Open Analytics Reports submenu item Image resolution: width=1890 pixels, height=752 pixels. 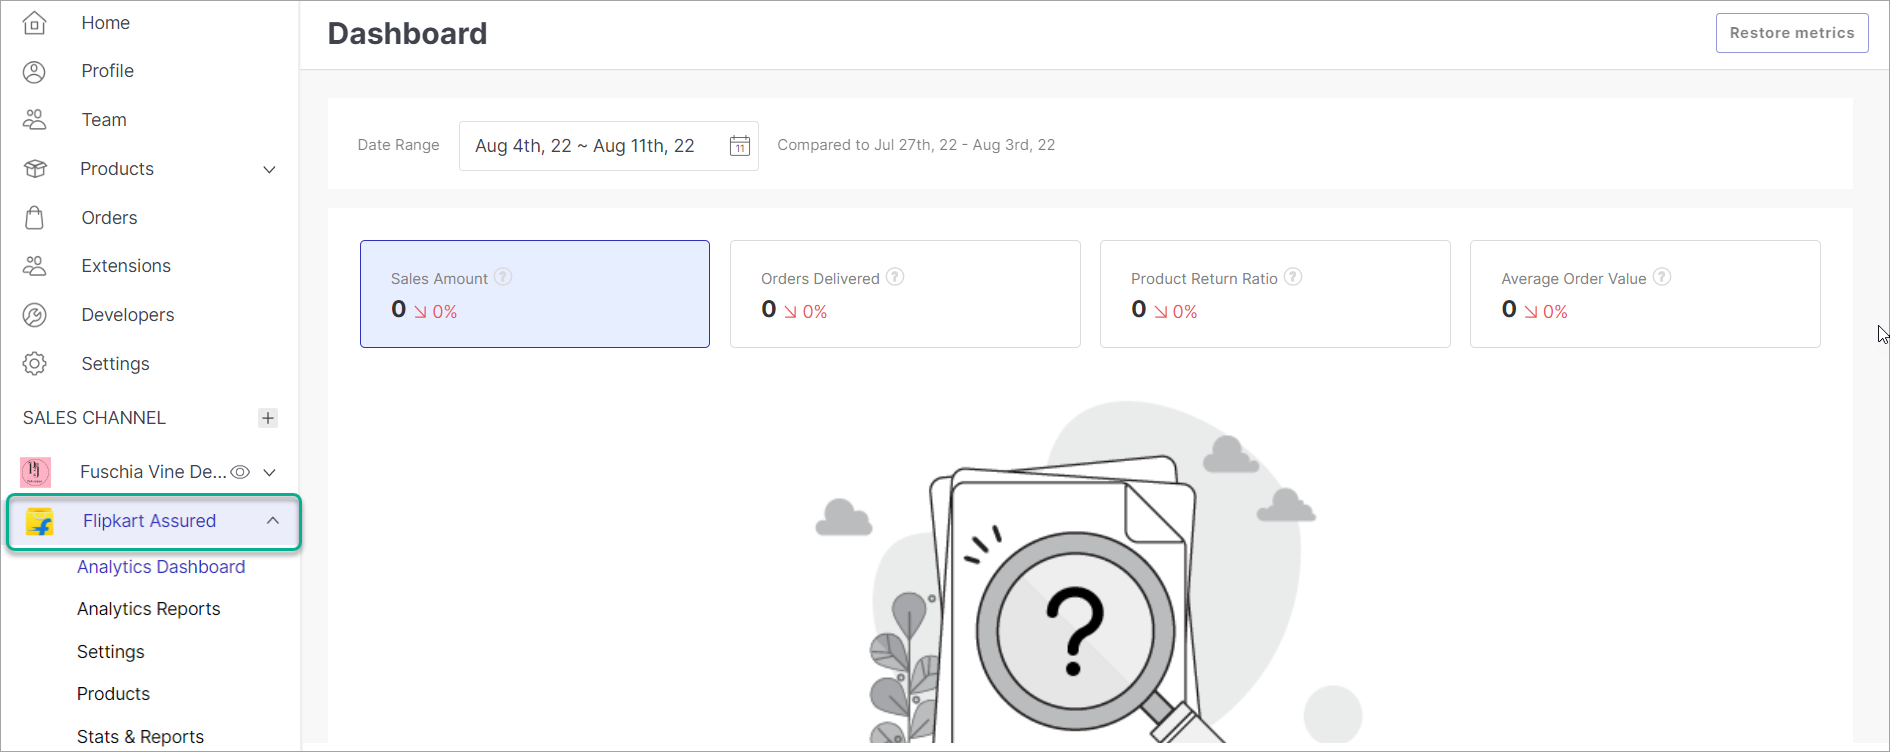(148, 609)
